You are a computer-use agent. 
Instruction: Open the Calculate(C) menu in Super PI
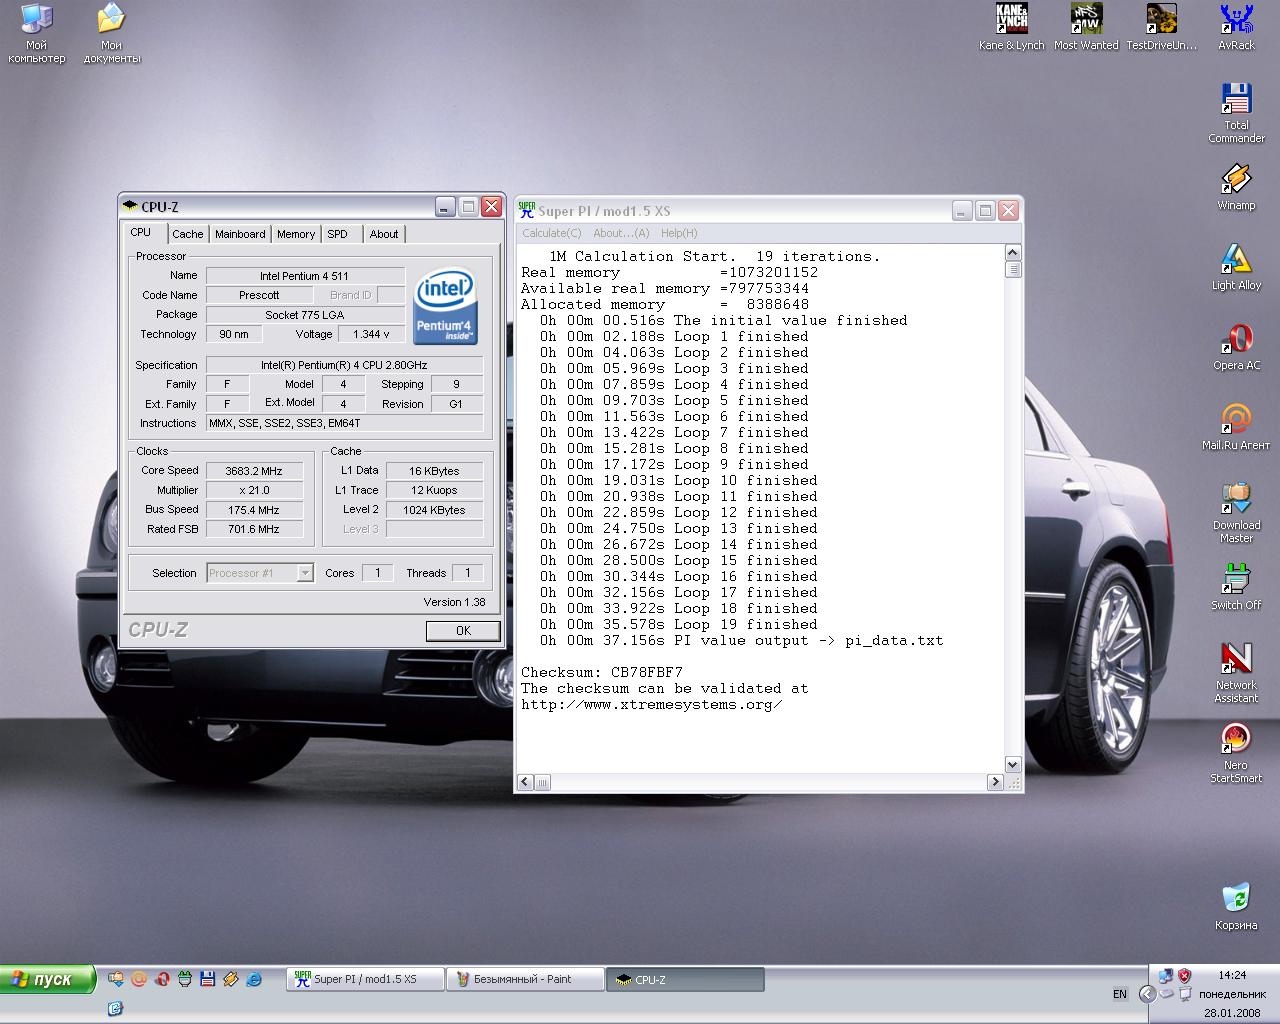click(551, 233)
